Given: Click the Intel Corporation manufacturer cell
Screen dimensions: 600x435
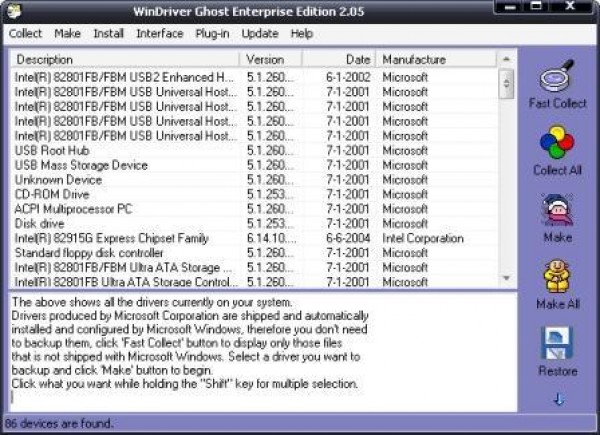Looking at the screenshot, I should (423, 238).
